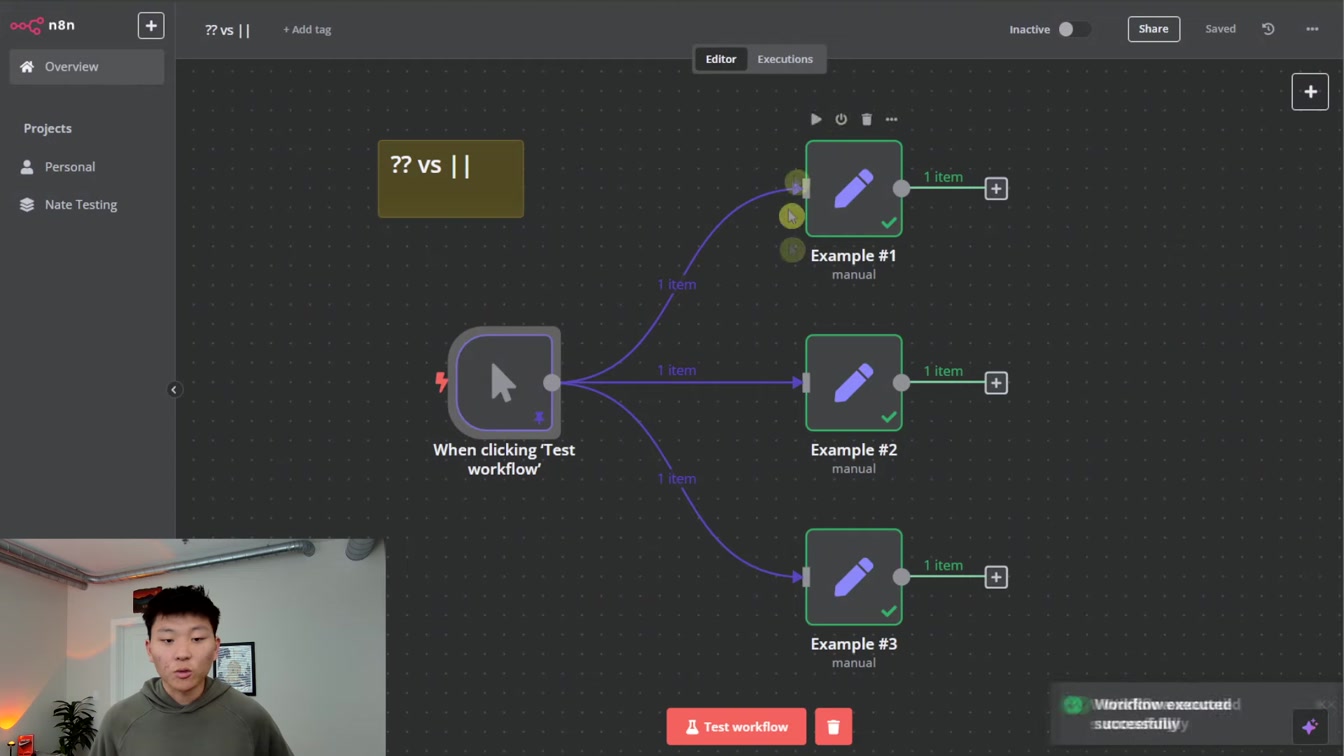Delete Example #1 node with trash icon
The height and width of the screenshot is (756, 1344).
point(867,119)
